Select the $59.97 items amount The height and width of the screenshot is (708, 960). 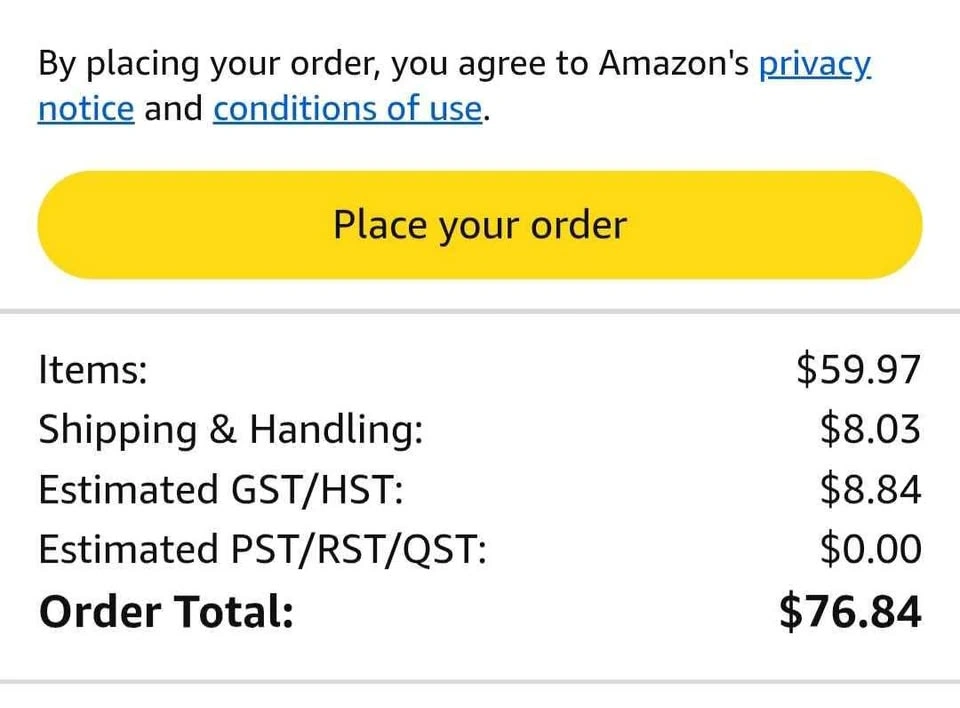(x=858, y=370)
